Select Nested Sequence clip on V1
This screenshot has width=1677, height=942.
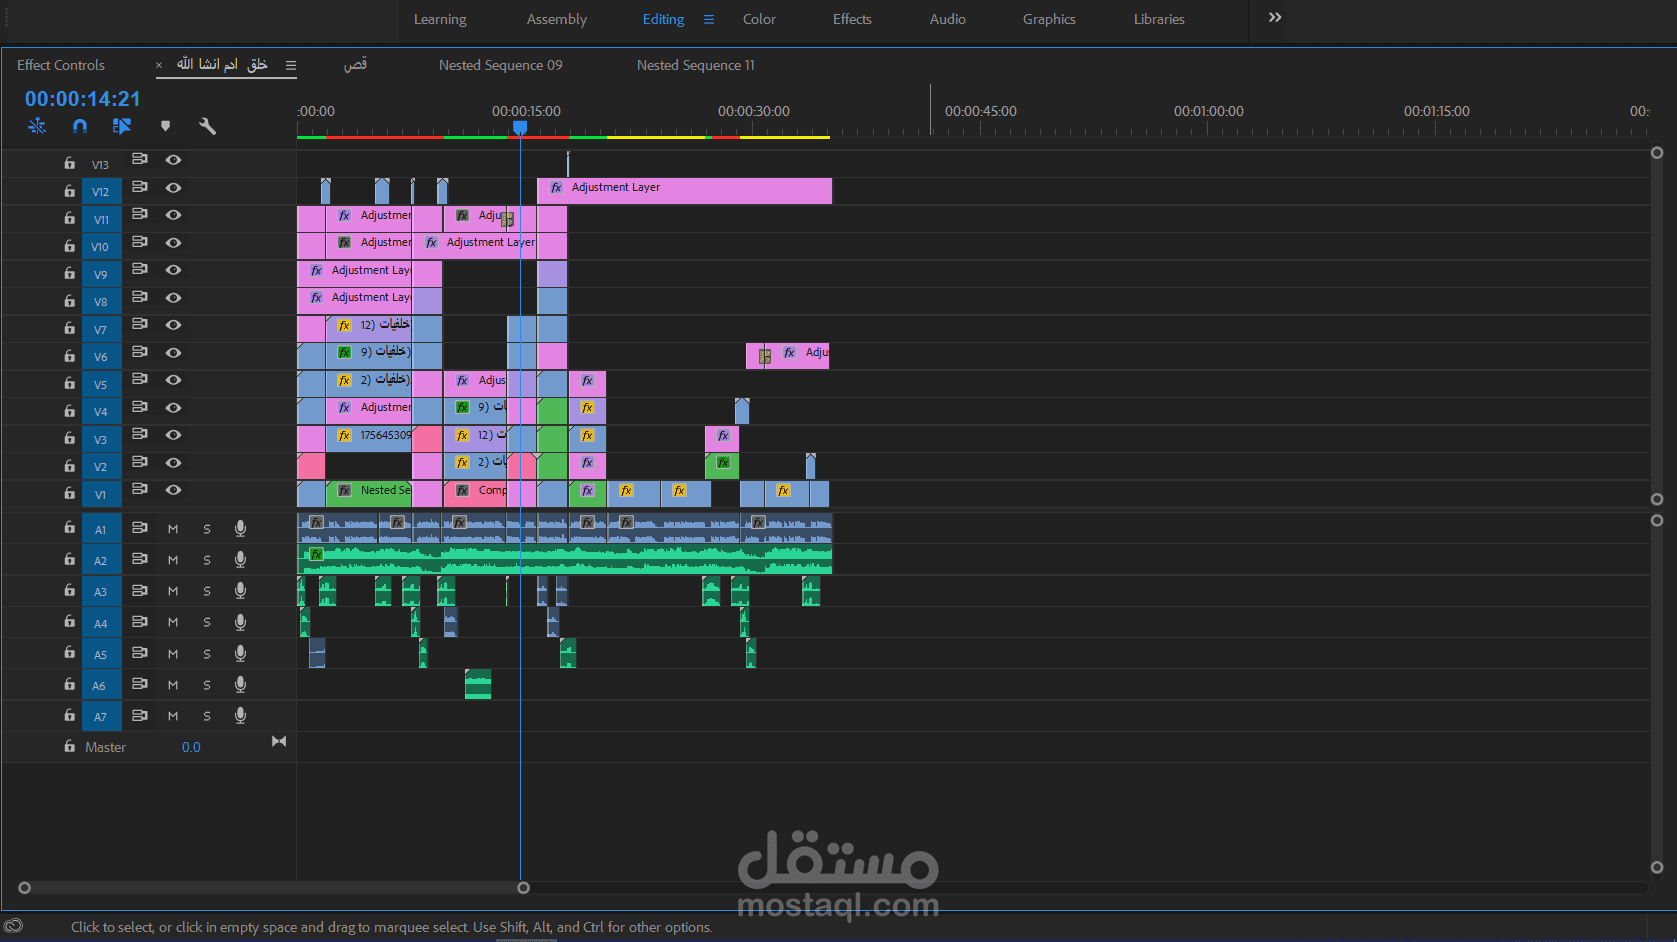tap(369, 493)
